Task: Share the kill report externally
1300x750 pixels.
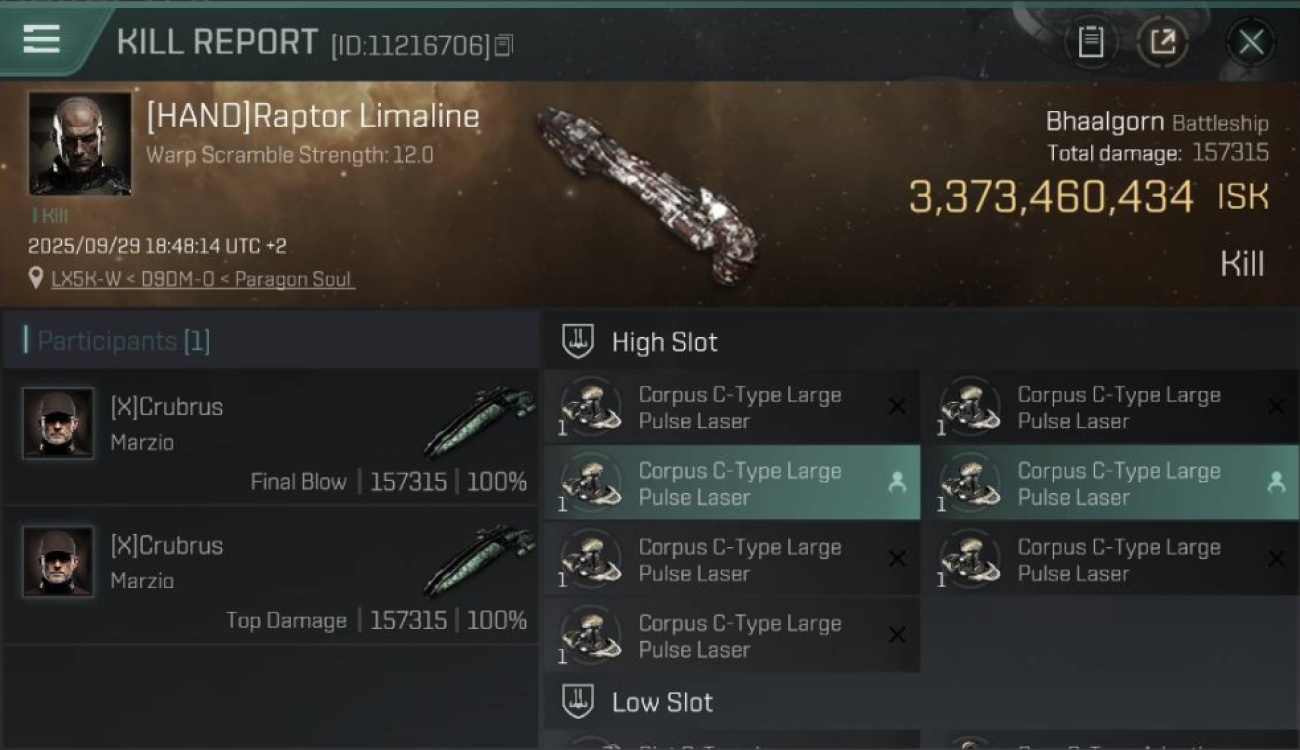Action: pos(1162,42)
